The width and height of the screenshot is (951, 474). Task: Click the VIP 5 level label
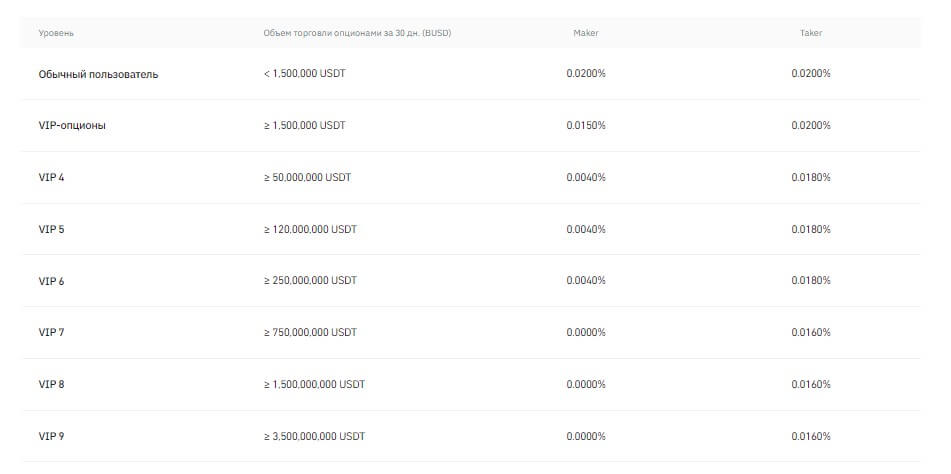52,229
